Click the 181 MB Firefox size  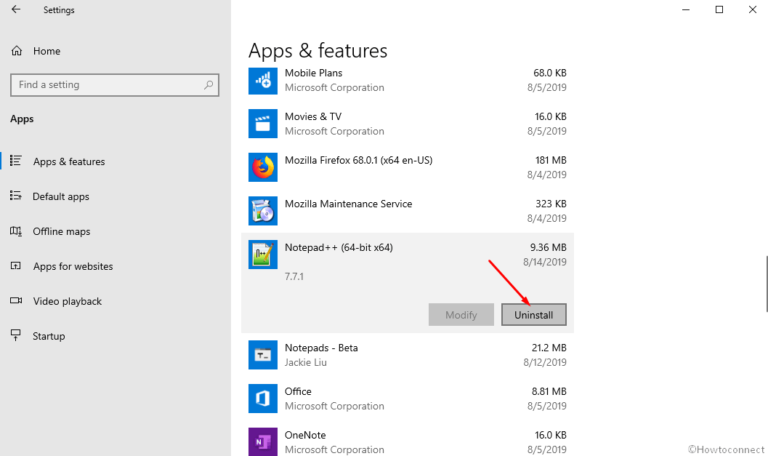pos(551,160)
